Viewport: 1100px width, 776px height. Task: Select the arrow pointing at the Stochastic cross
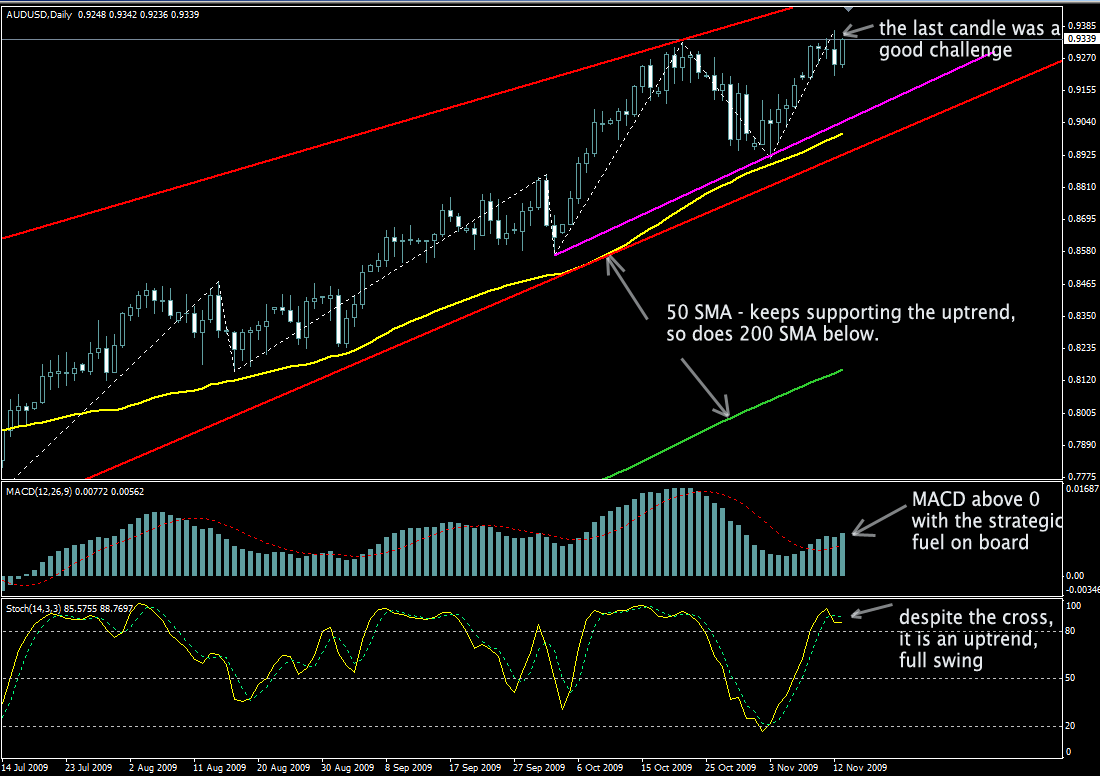(x=870, y=610)
